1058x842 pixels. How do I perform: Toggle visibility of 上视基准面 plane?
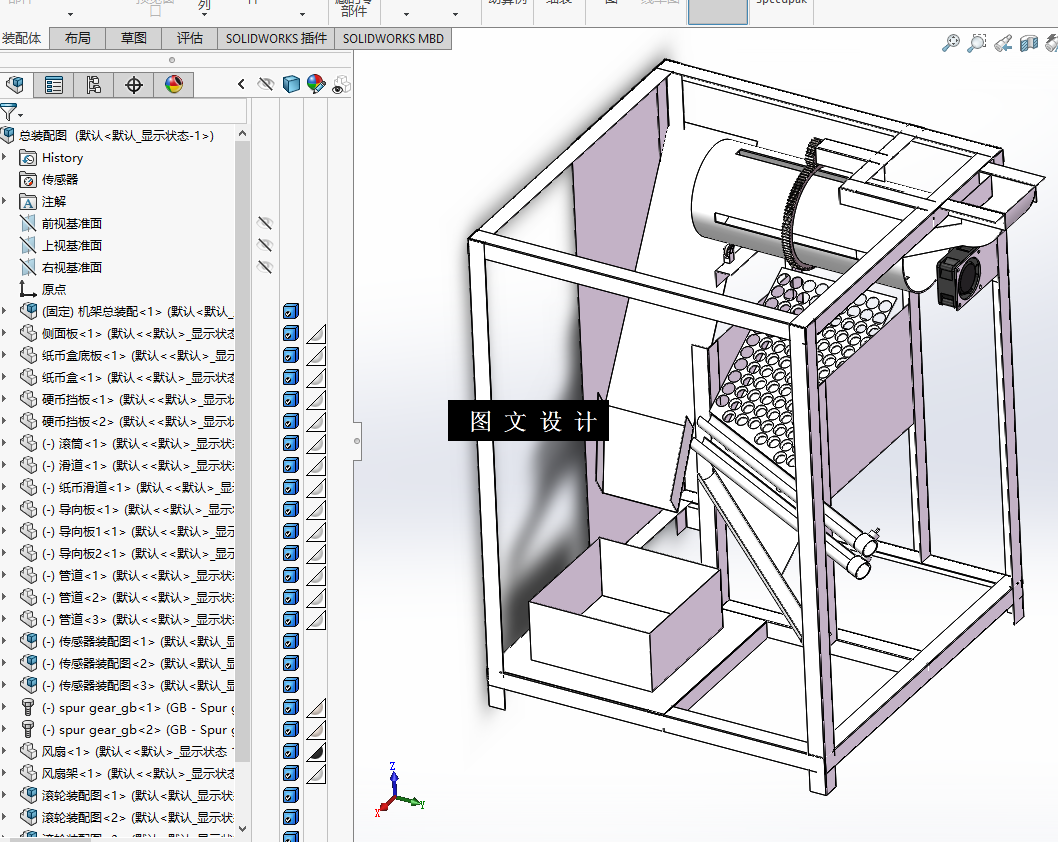click(265, 245)
